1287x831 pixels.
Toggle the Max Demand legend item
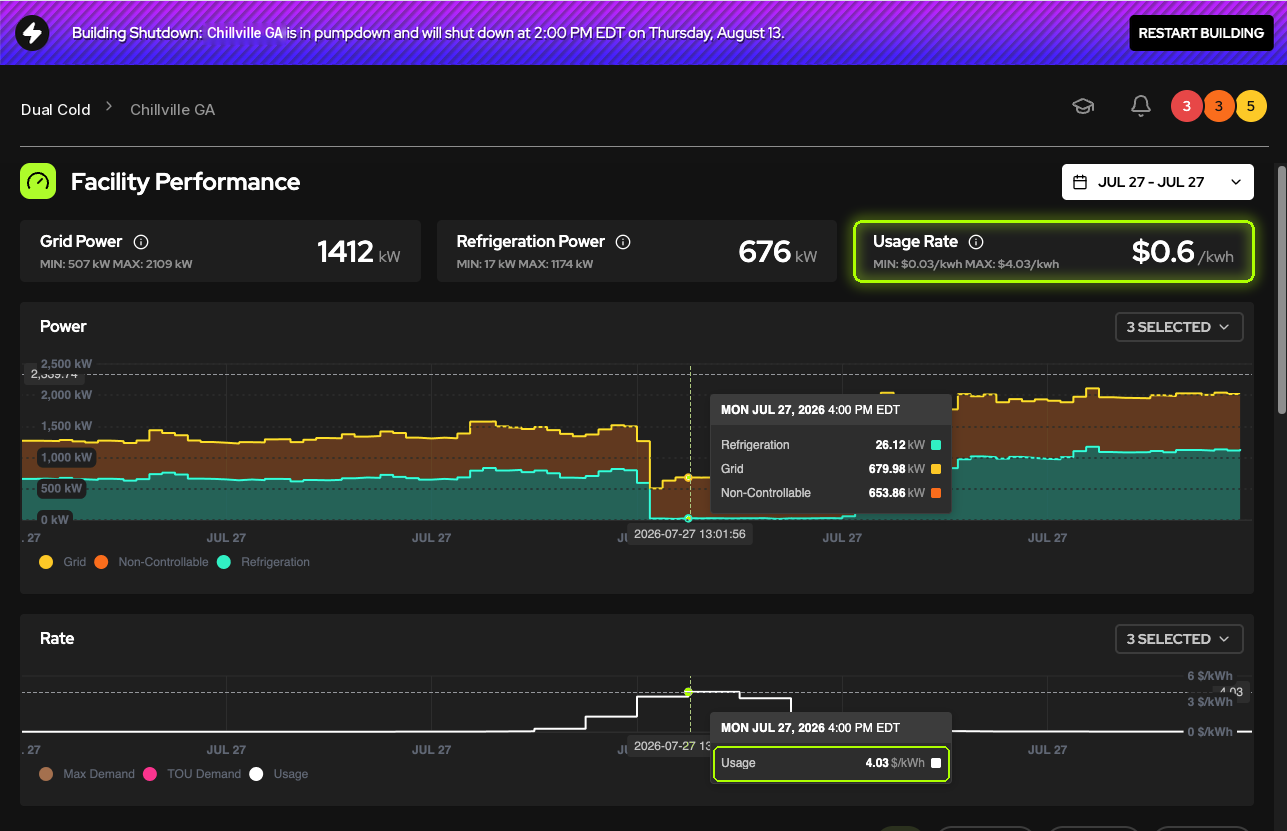coord(87,774)
